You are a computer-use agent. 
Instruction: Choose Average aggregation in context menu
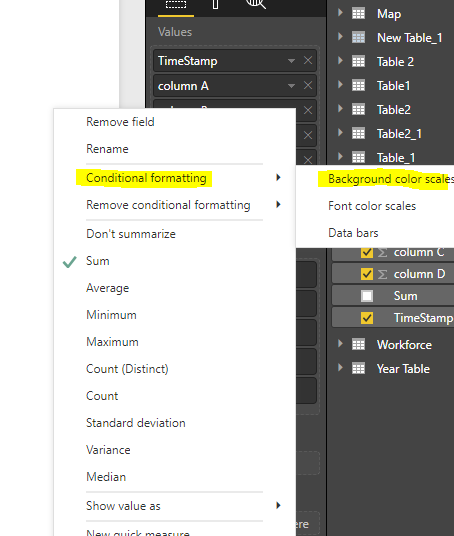[108, 288]
